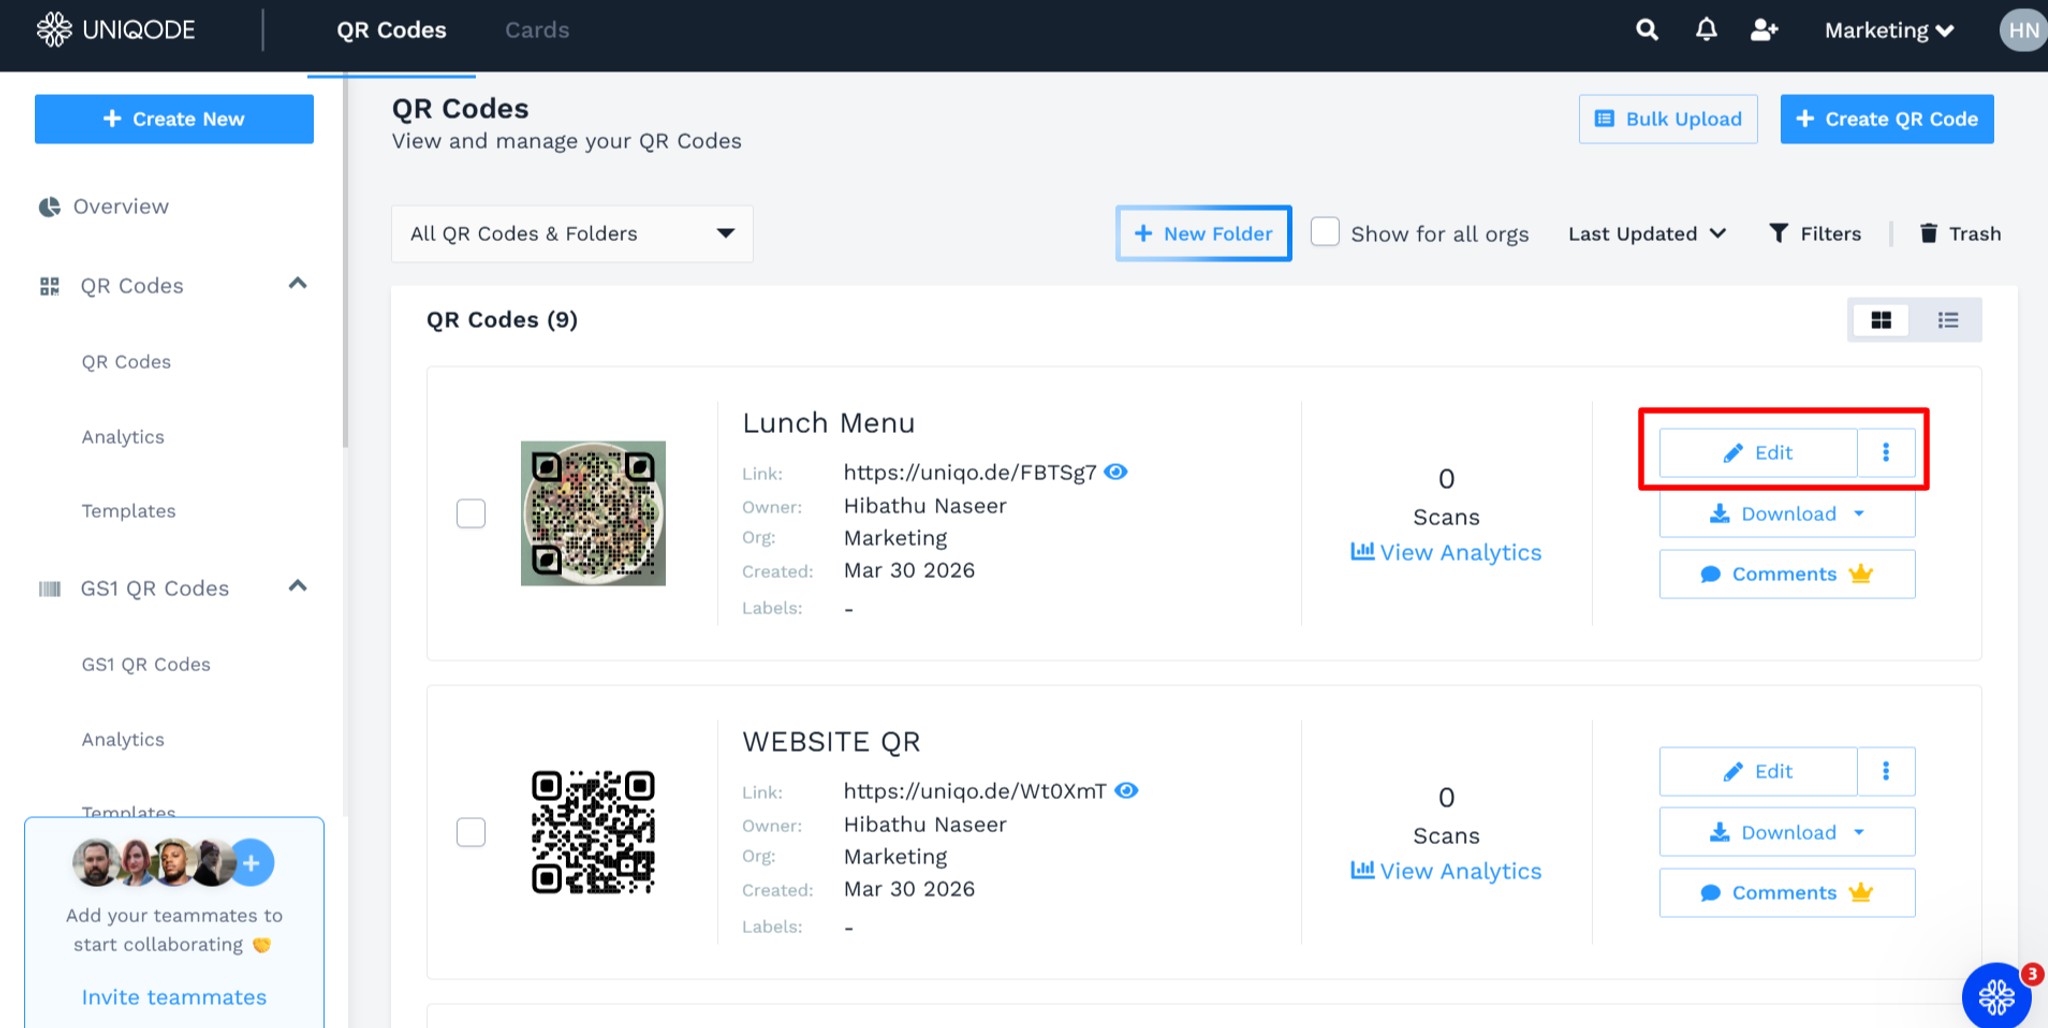Image resolution: width=2048 pixels, height=1028 pixels.
Task: Tick the WEBSITE QR checkbox
Action: (x=471, y=832)
